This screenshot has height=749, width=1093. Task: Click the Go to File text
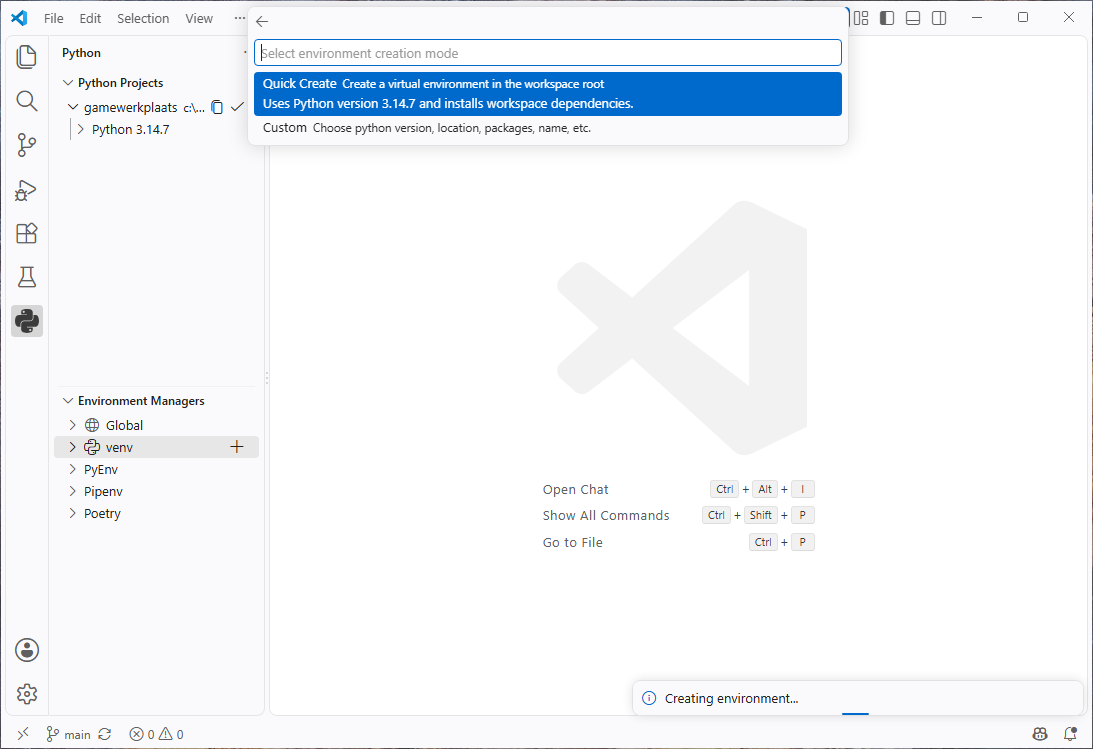pyautogui.click(x=572, y=543)
